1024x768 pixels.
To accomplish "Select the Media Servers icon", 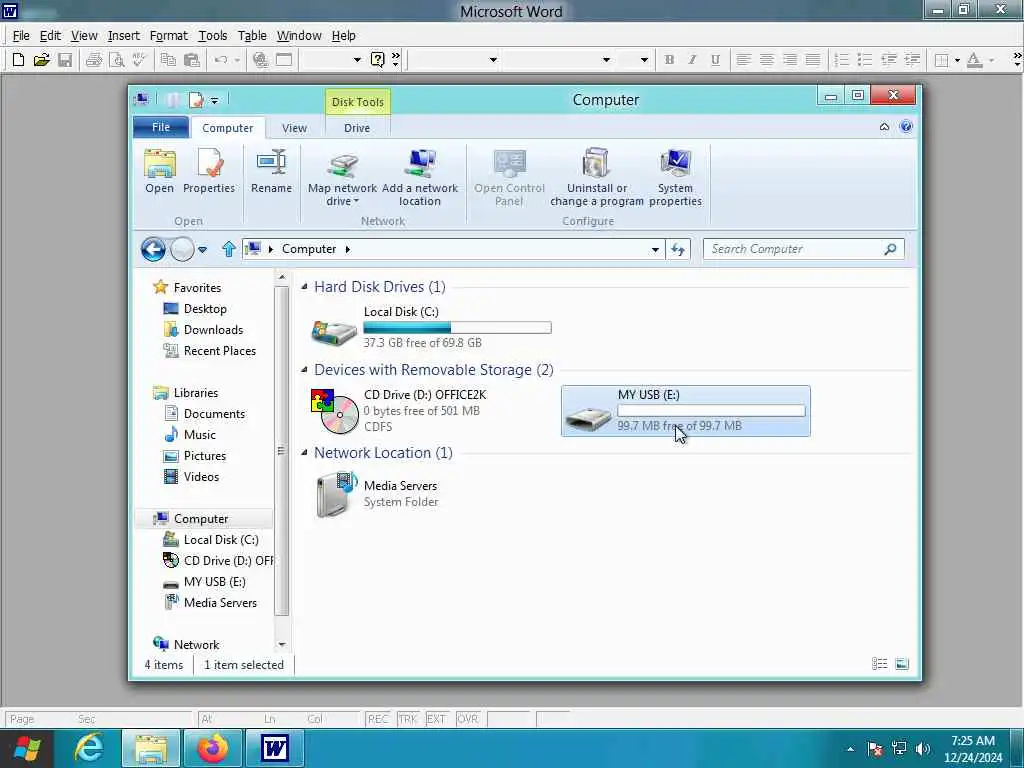I will click(x=336, y=494).
